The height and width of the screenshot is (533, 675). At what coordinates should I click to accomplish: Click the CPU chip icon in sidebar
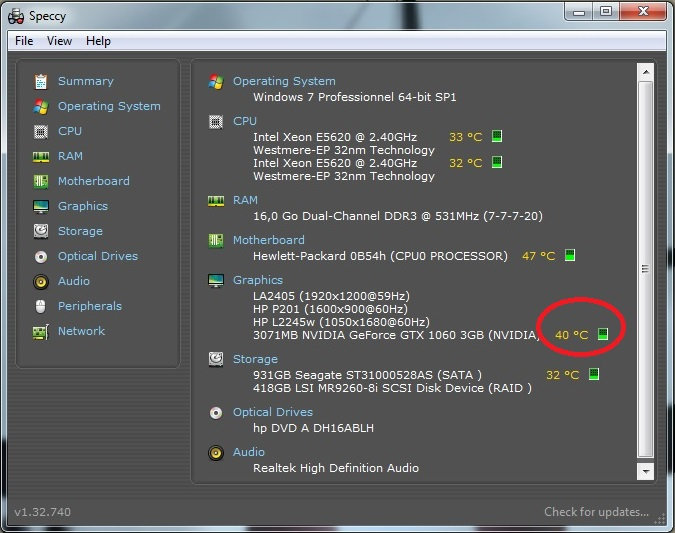pos(41,131)
